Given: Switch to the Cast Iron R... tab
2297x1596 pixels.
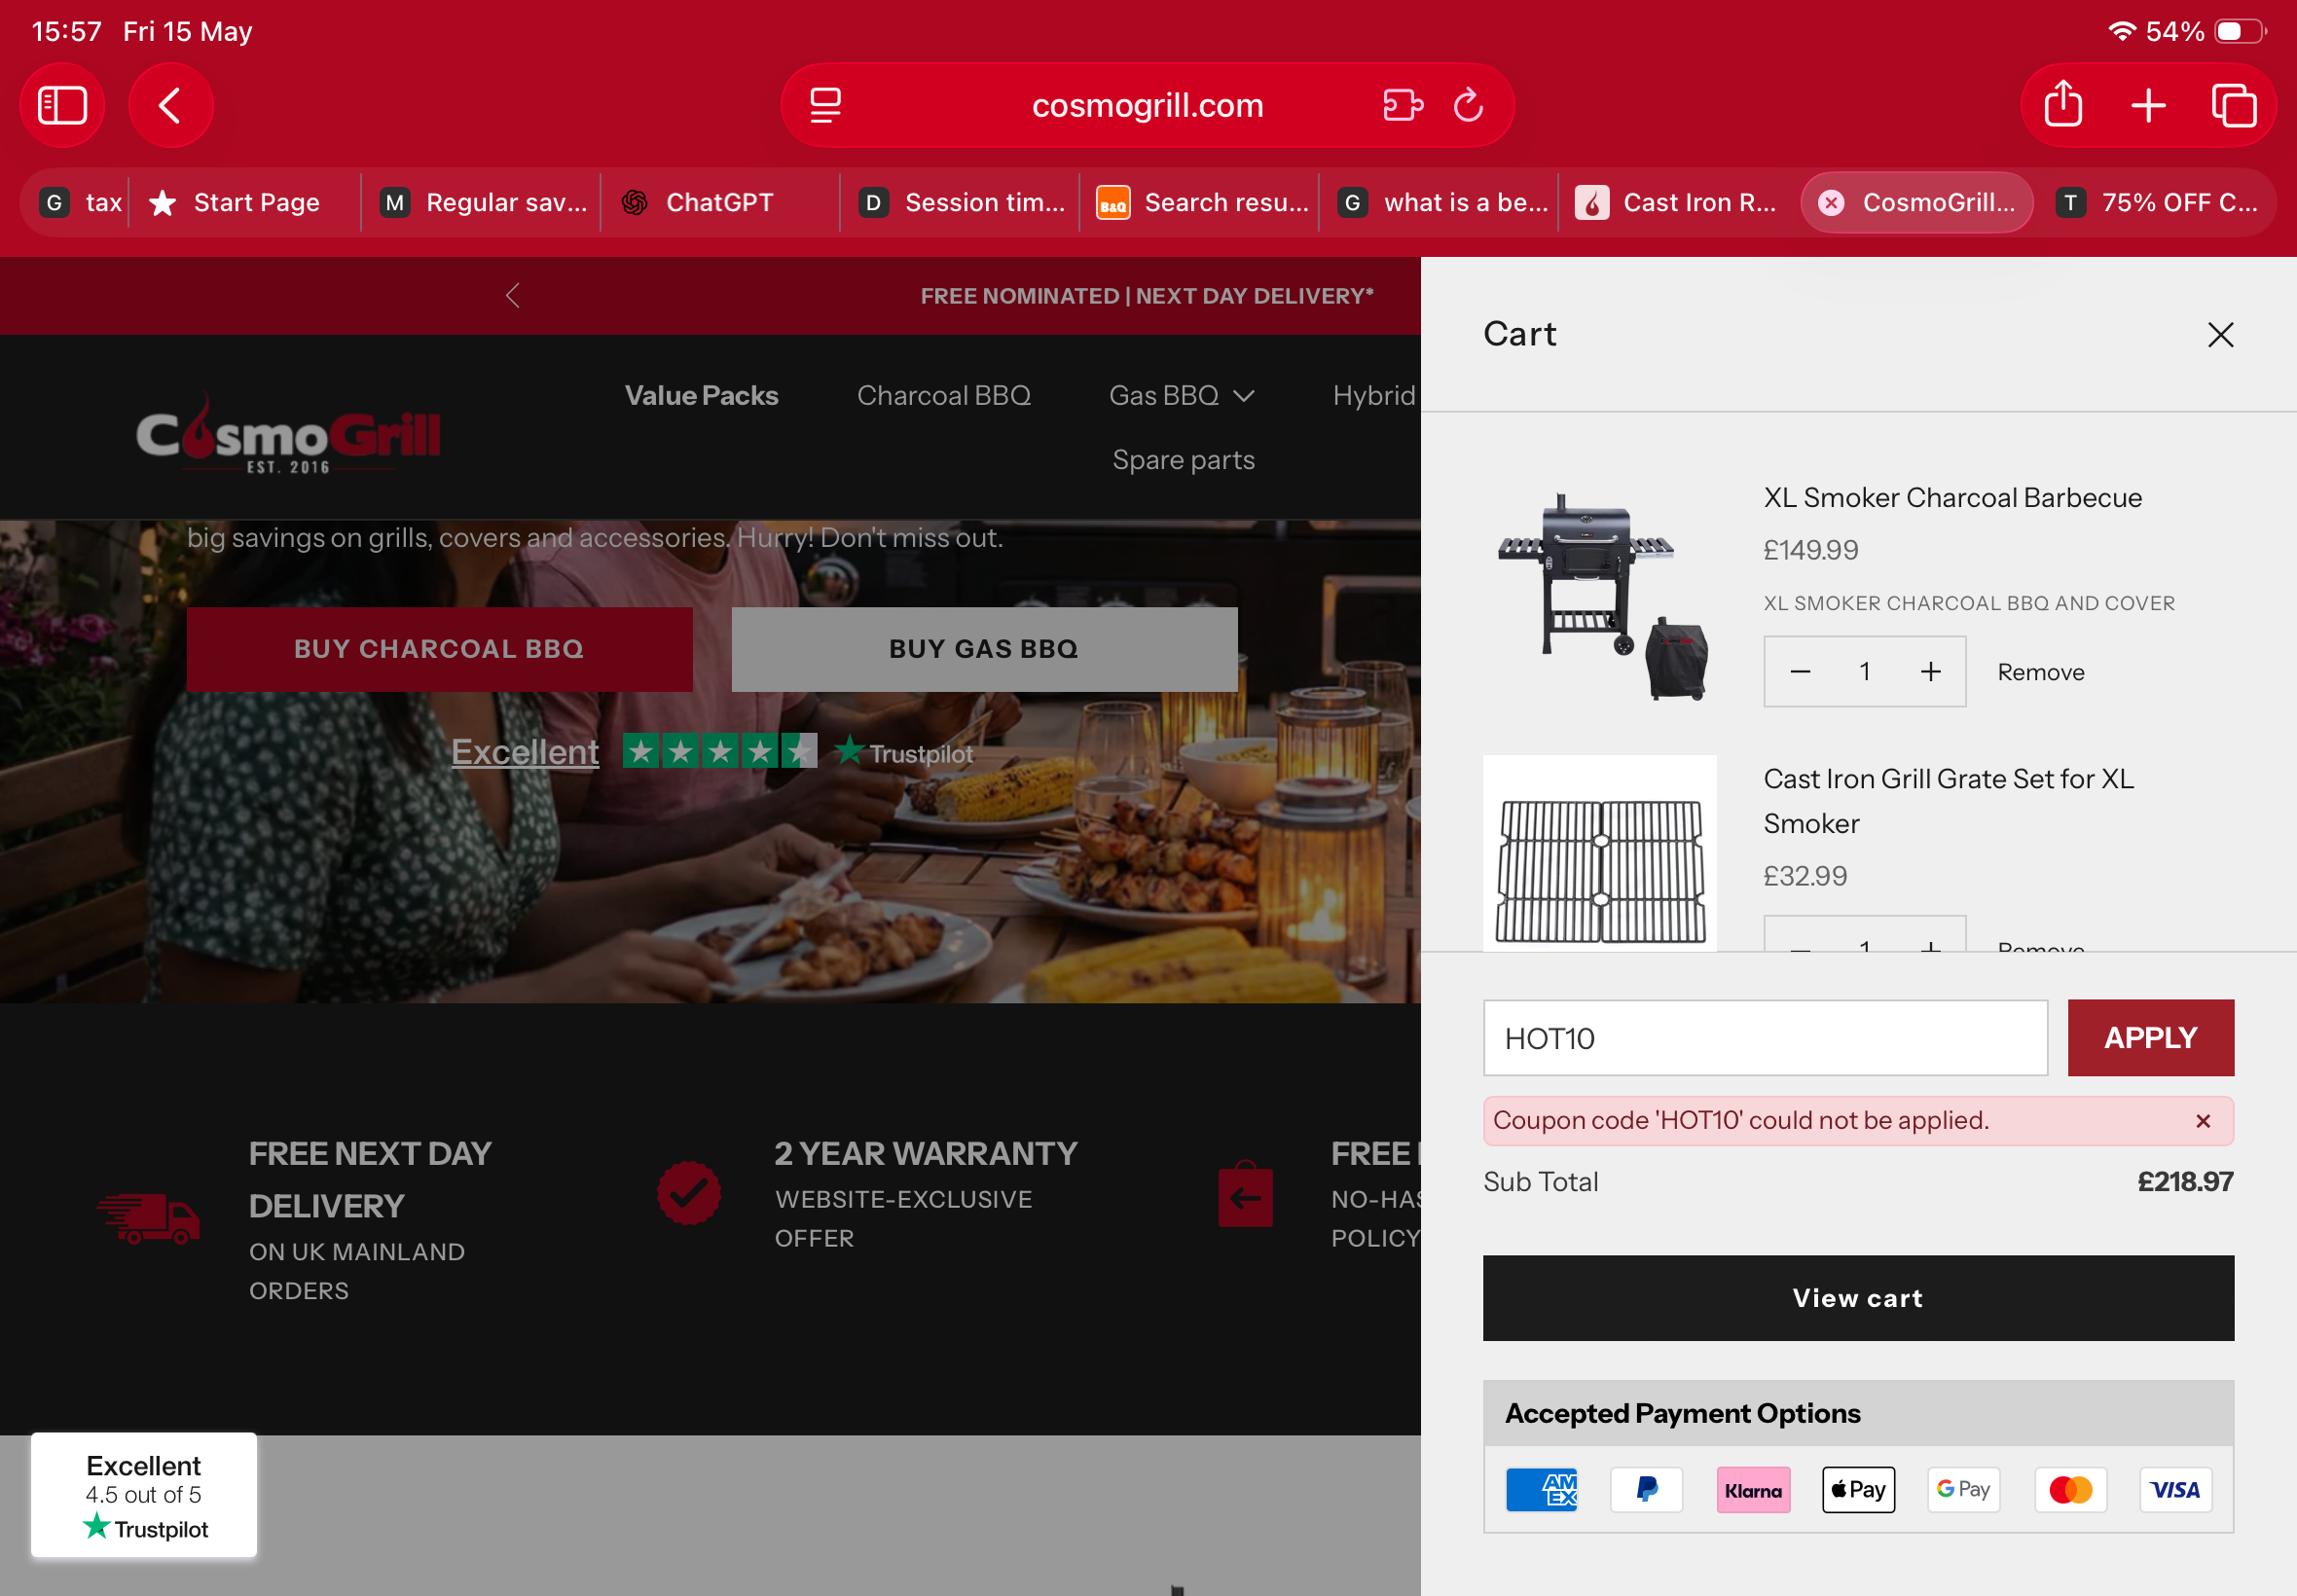Looking at the screenshot, I should 1678,203.
